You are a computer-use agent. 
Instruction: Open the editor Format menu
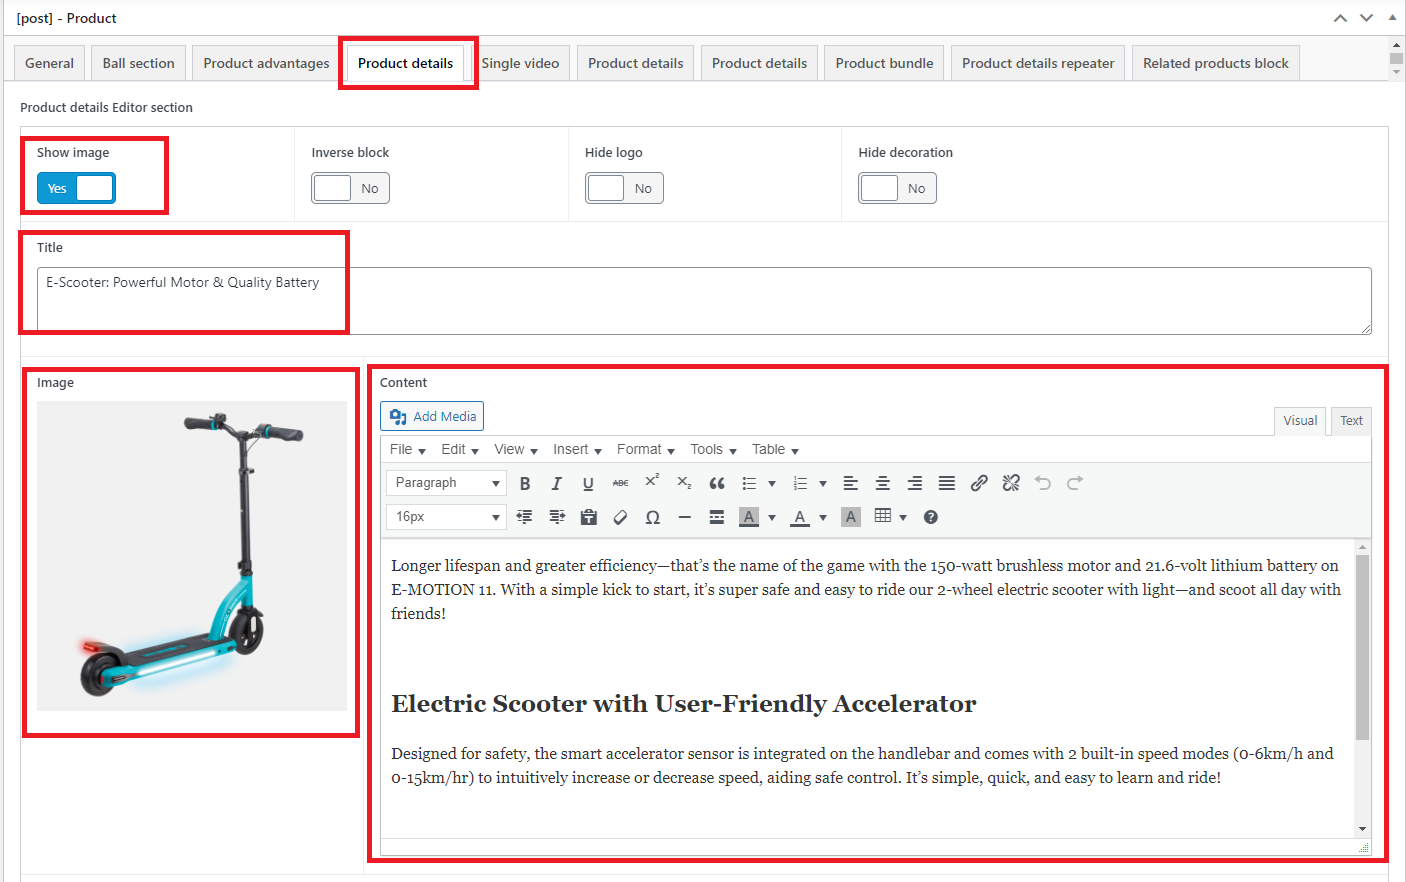click(646, 450)
